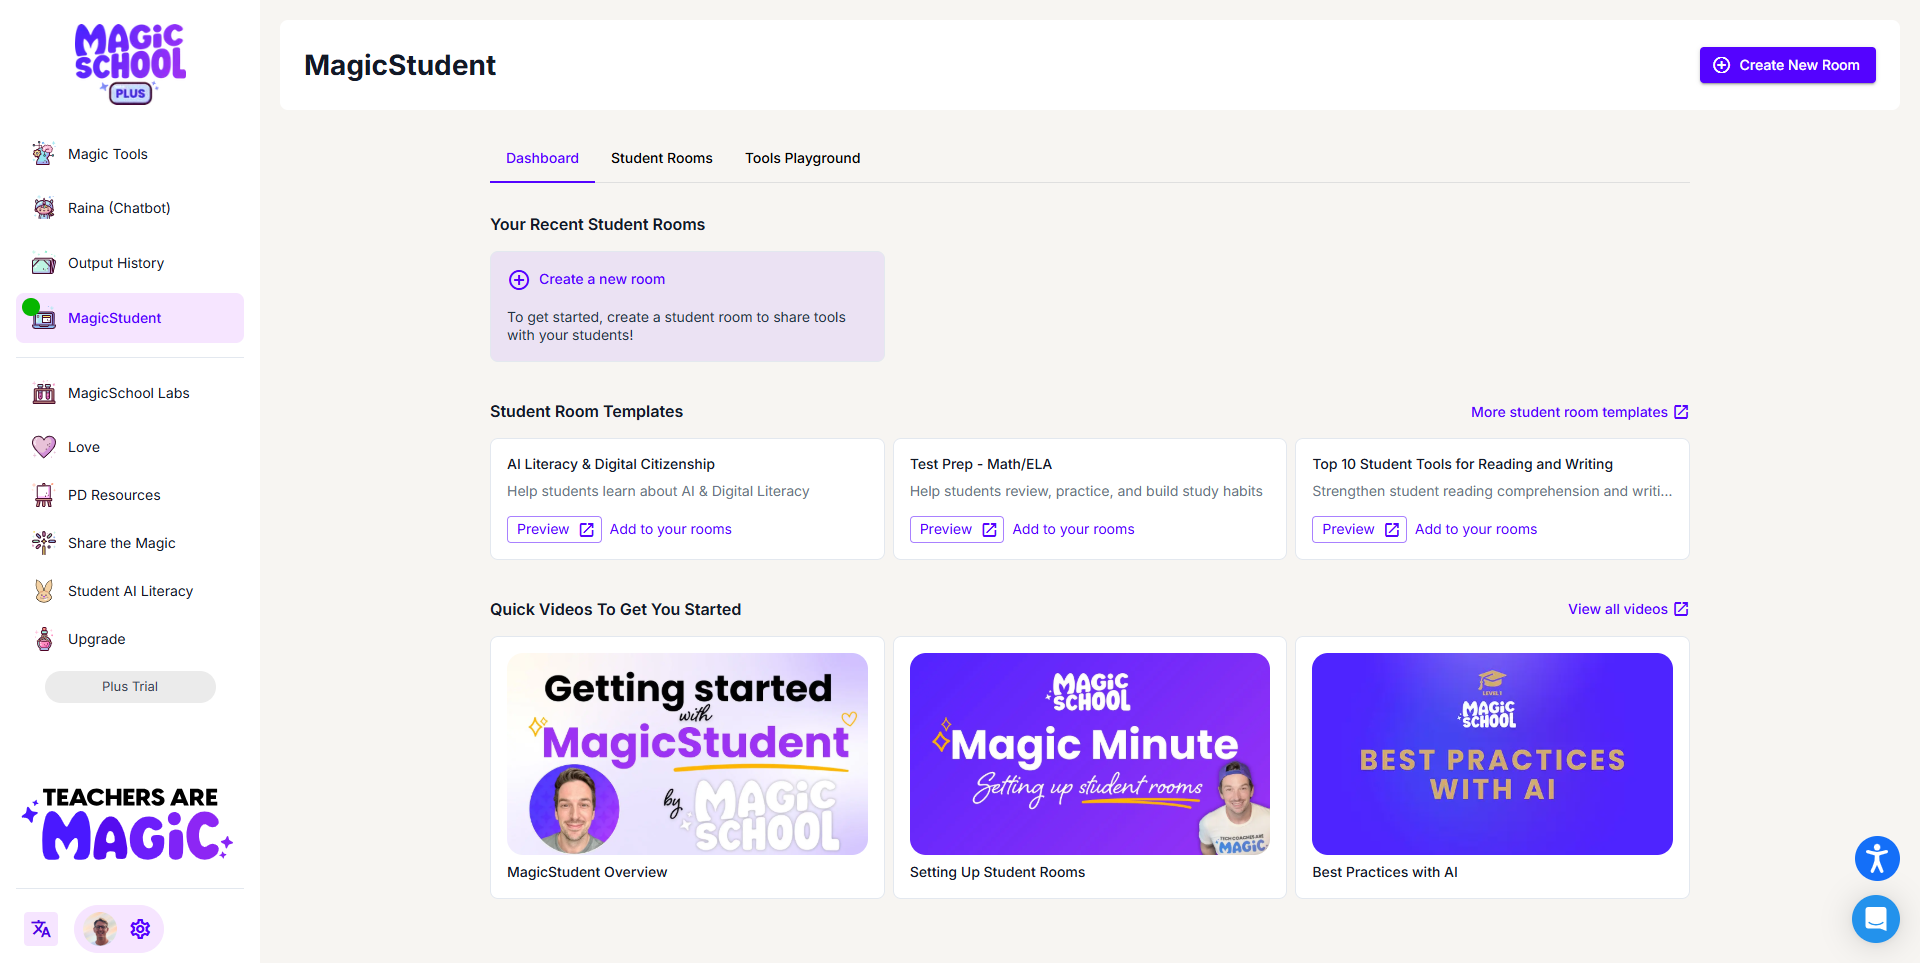The height and width of the screenshot is (963, 1920).
Task: Click the Student AI Literacy bunny icon
Action: 43,591
